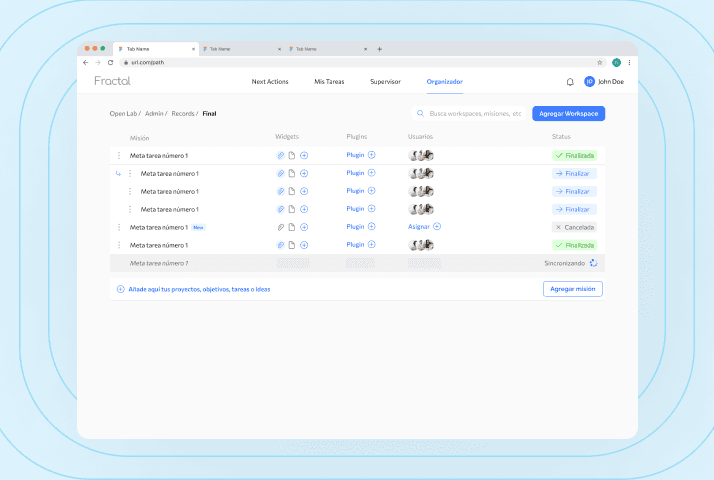714x480 pixels.
Task: Click the Agregar misión button
Action: point(572,289)
